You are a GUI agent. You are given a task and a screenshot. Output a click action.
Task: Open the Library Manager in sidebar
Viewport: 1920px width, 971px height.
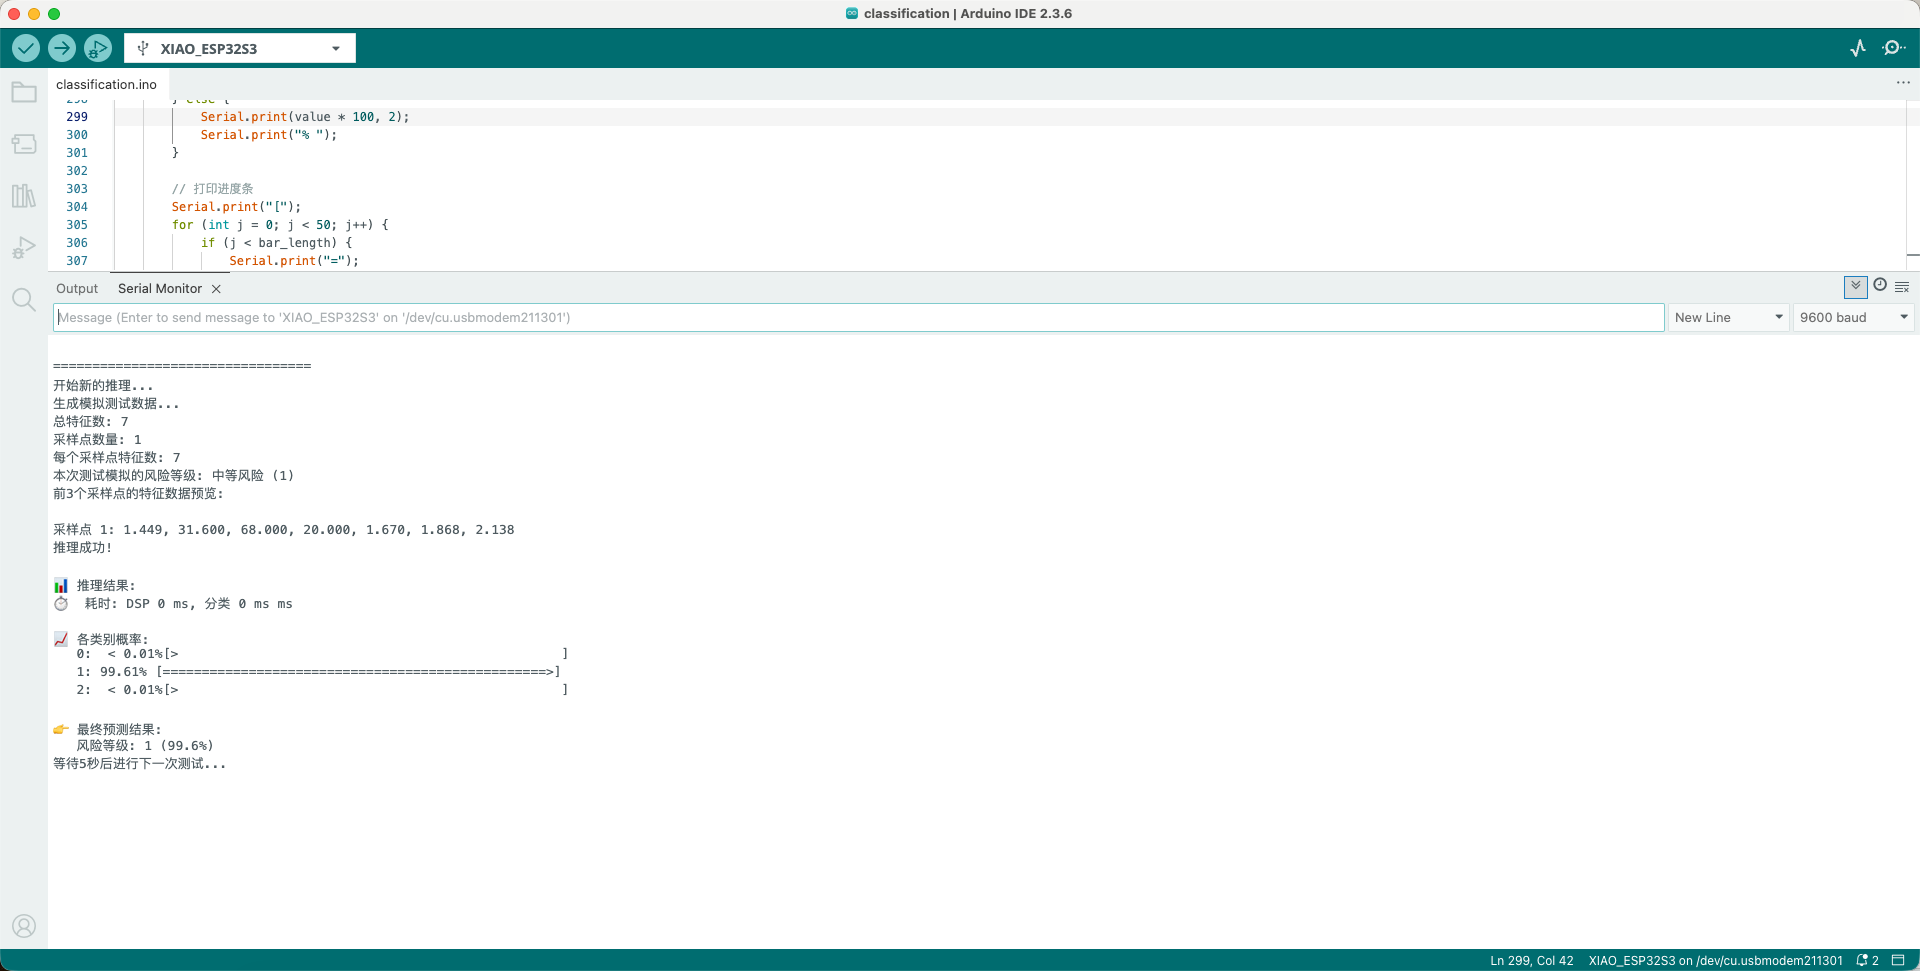click(24, 196)
